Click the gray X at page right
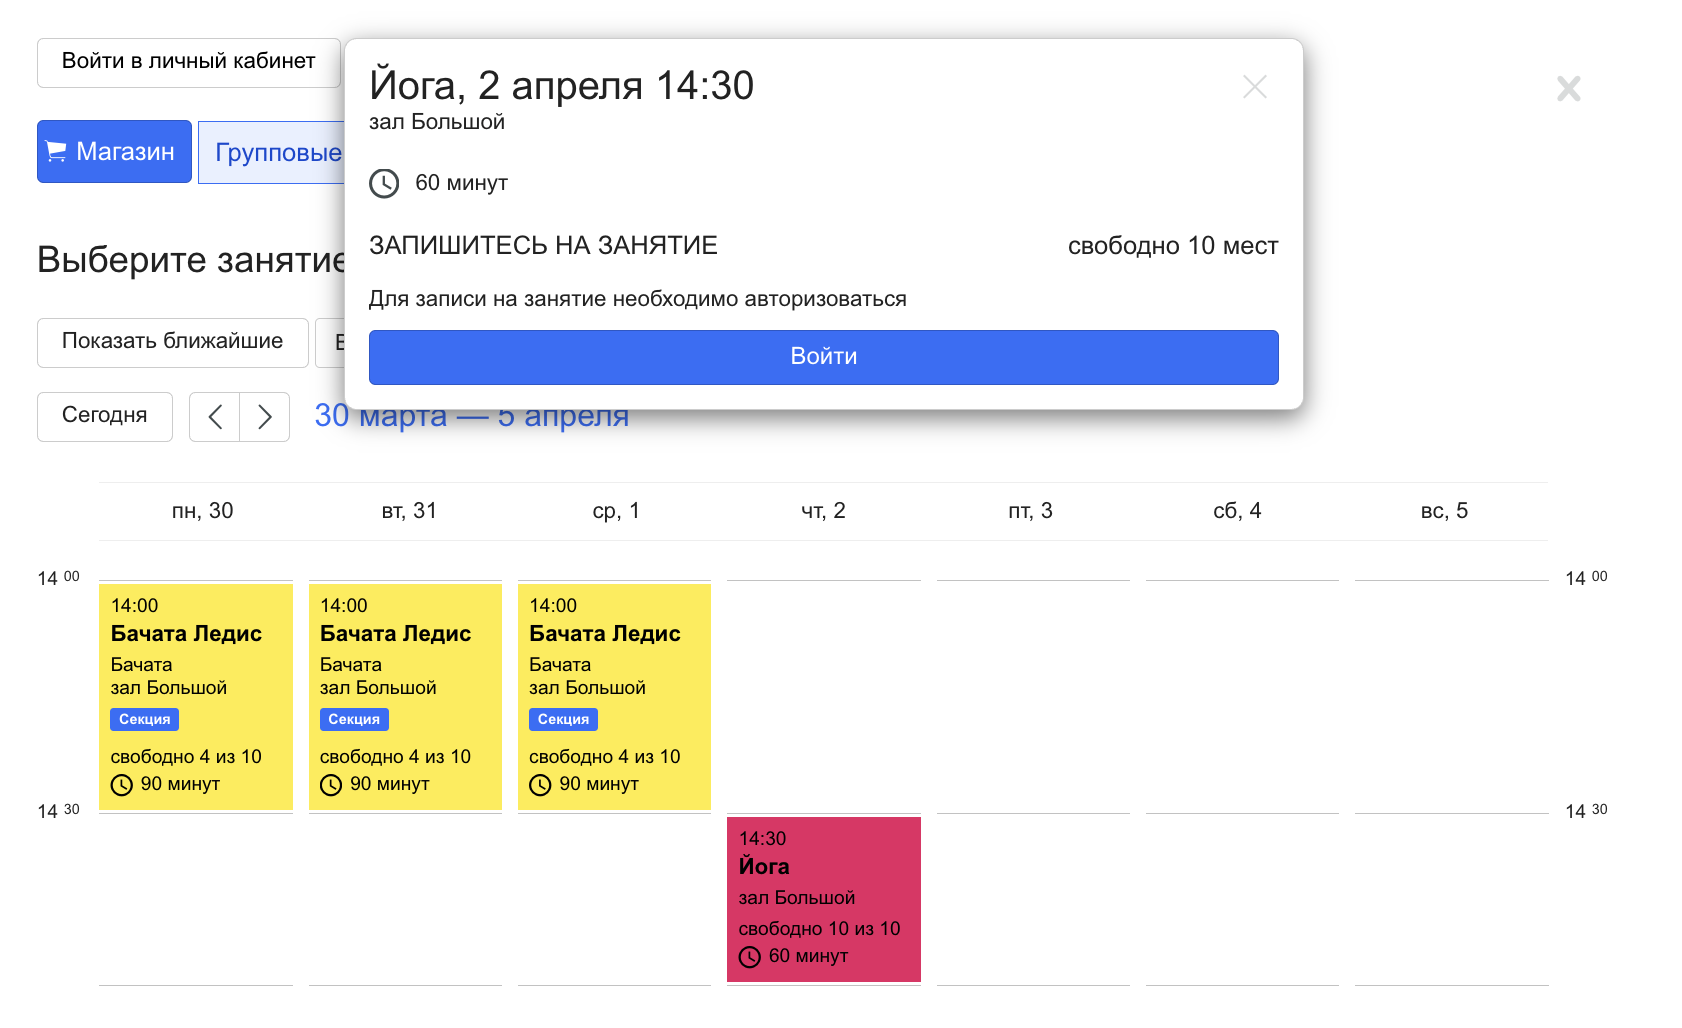This screenshot has height=1028, width=1682. pyautogui.click(x=1568, y=89)
